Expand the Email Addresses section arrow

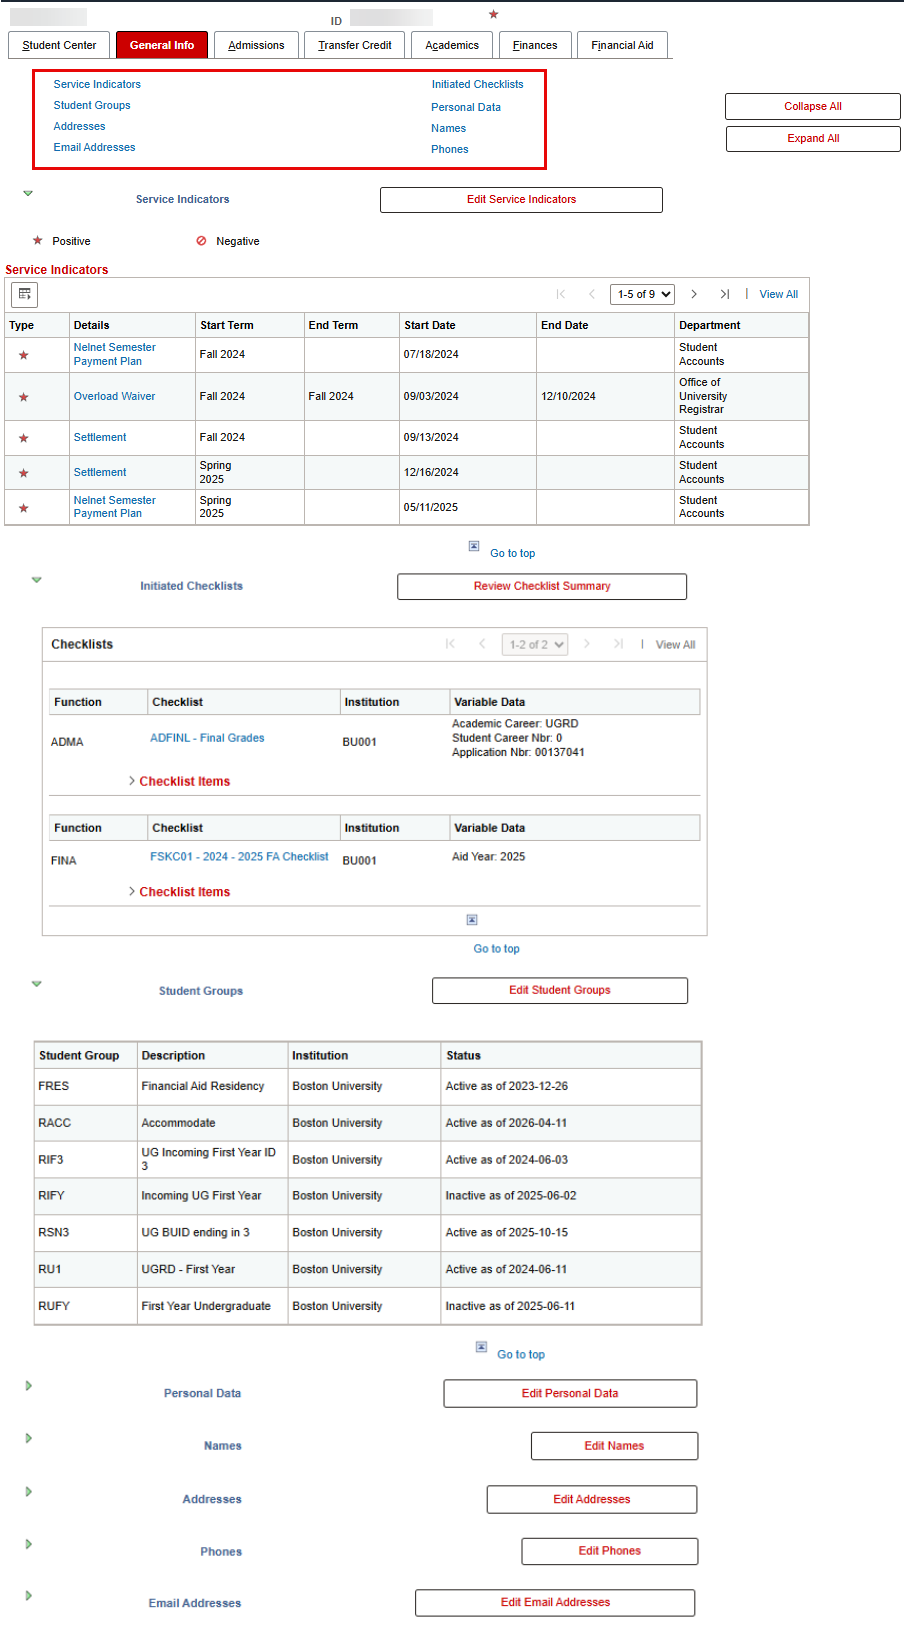29,1596
